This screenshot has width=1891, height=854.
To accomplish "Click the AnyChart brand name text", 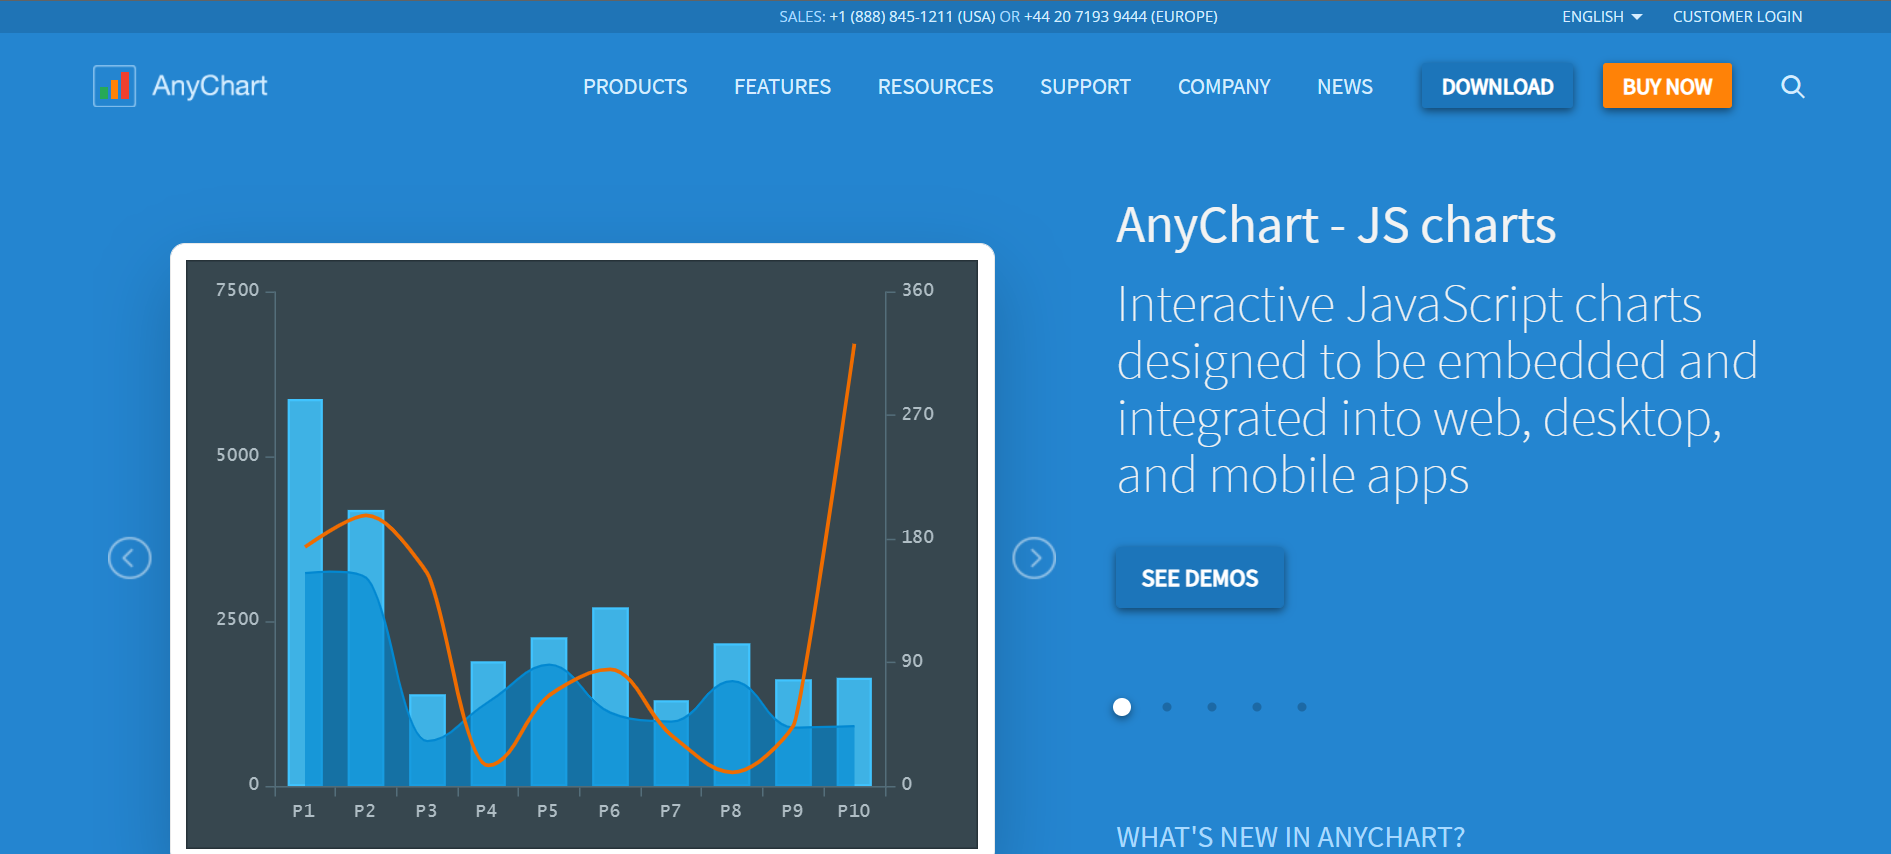I will [x=210, y=86].
